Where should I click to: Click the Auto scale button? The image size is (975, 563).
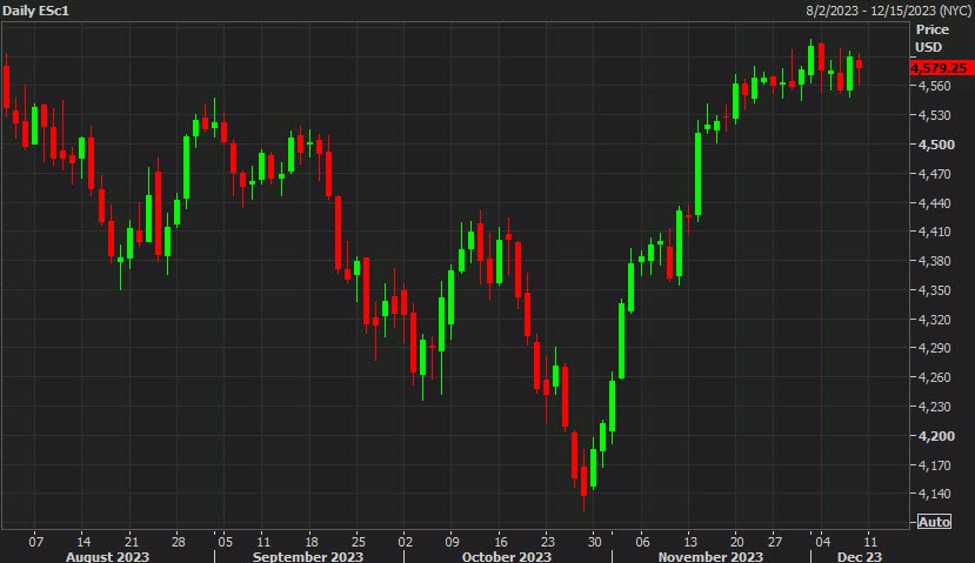(x=934, y=521)
